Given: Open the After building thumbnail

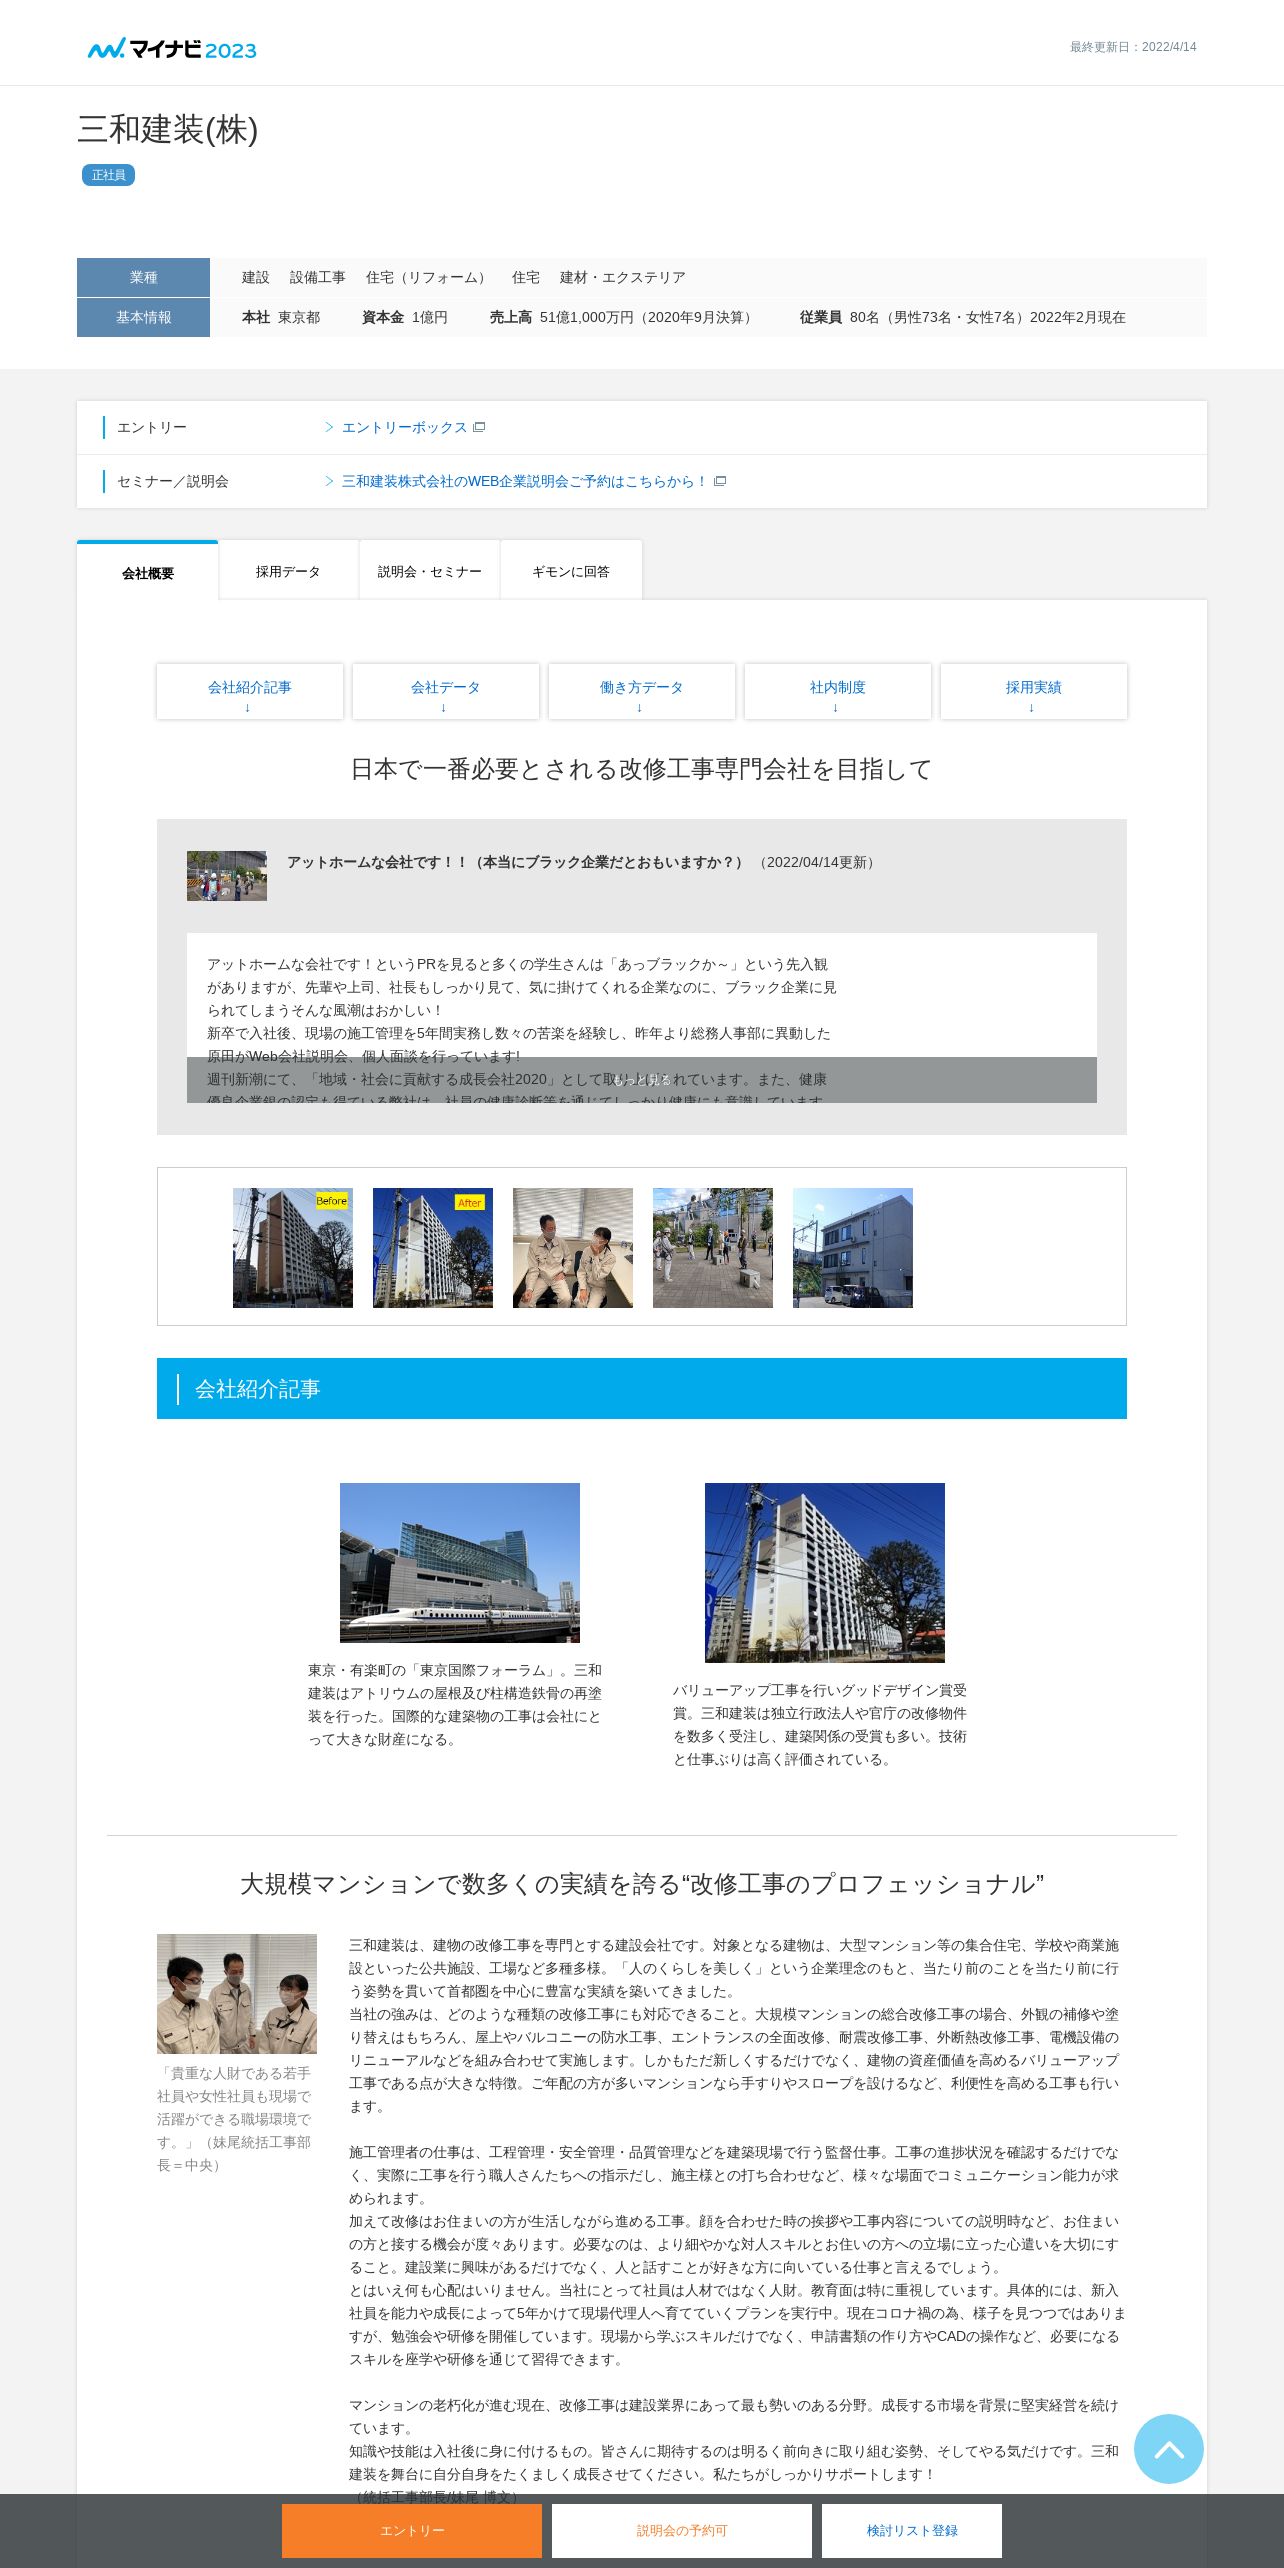Looking at the screenshot, I should [433, 1248].
